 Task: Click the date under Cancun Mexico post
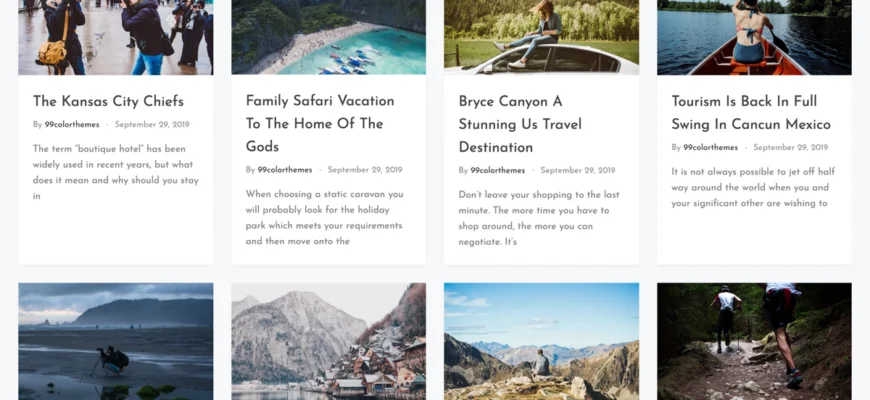coord(791,148)
